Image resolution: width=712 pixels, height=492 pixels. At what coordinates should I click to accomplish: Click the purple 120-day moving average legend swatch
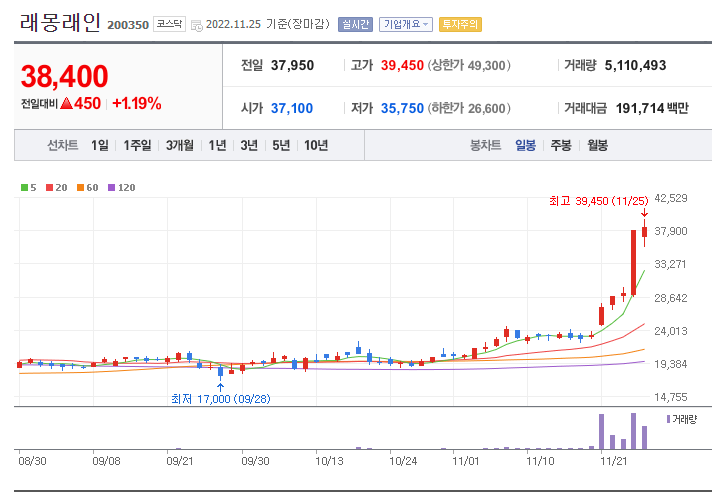point(111,187)
